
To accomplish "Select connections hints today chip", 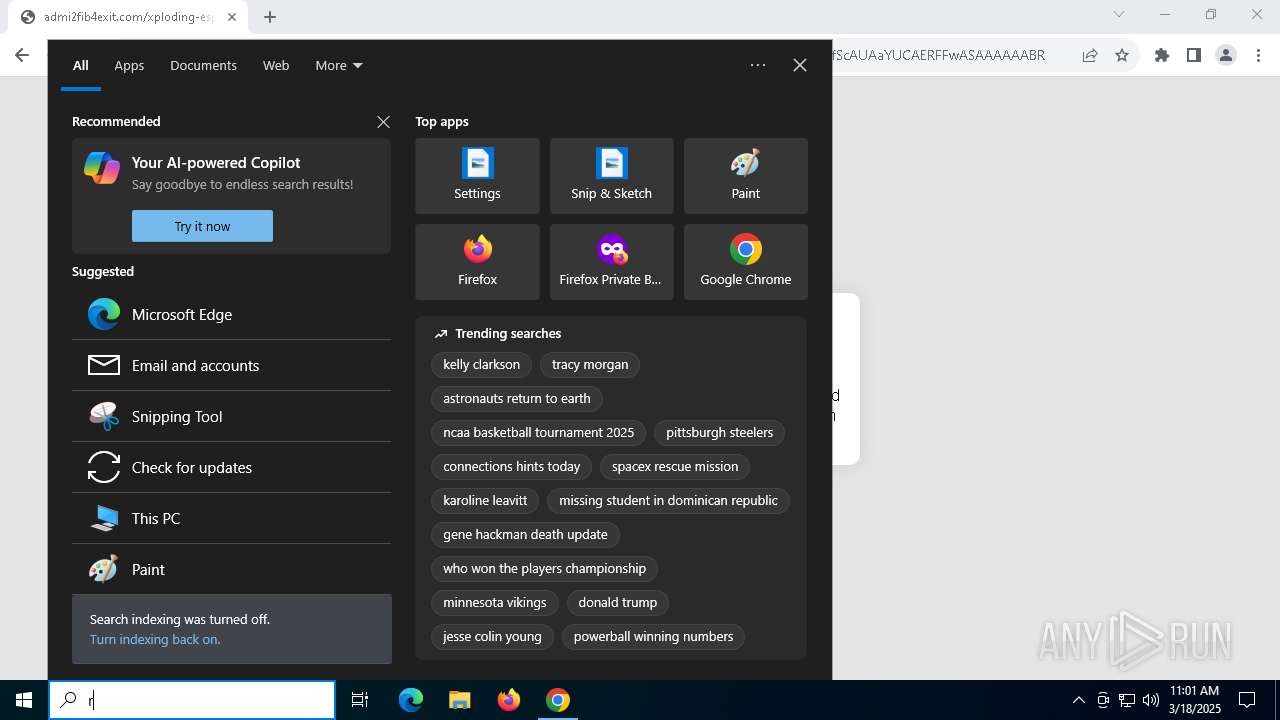I will tap(512, 467).
